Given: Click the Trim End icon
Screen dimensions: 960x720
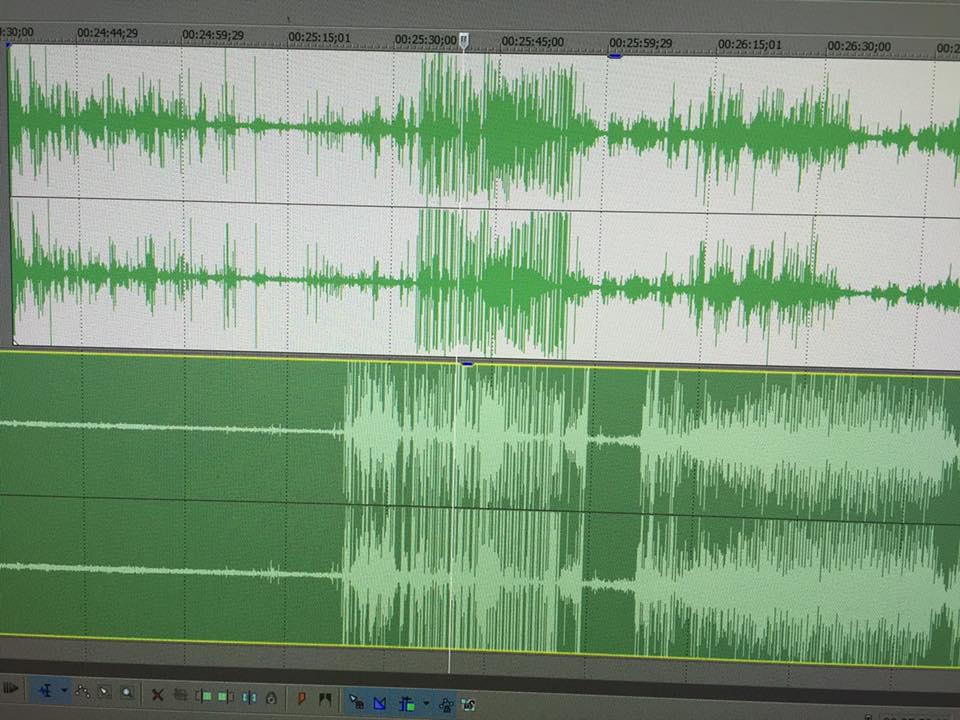Looking at the screenshot, I should click(225, 696).
